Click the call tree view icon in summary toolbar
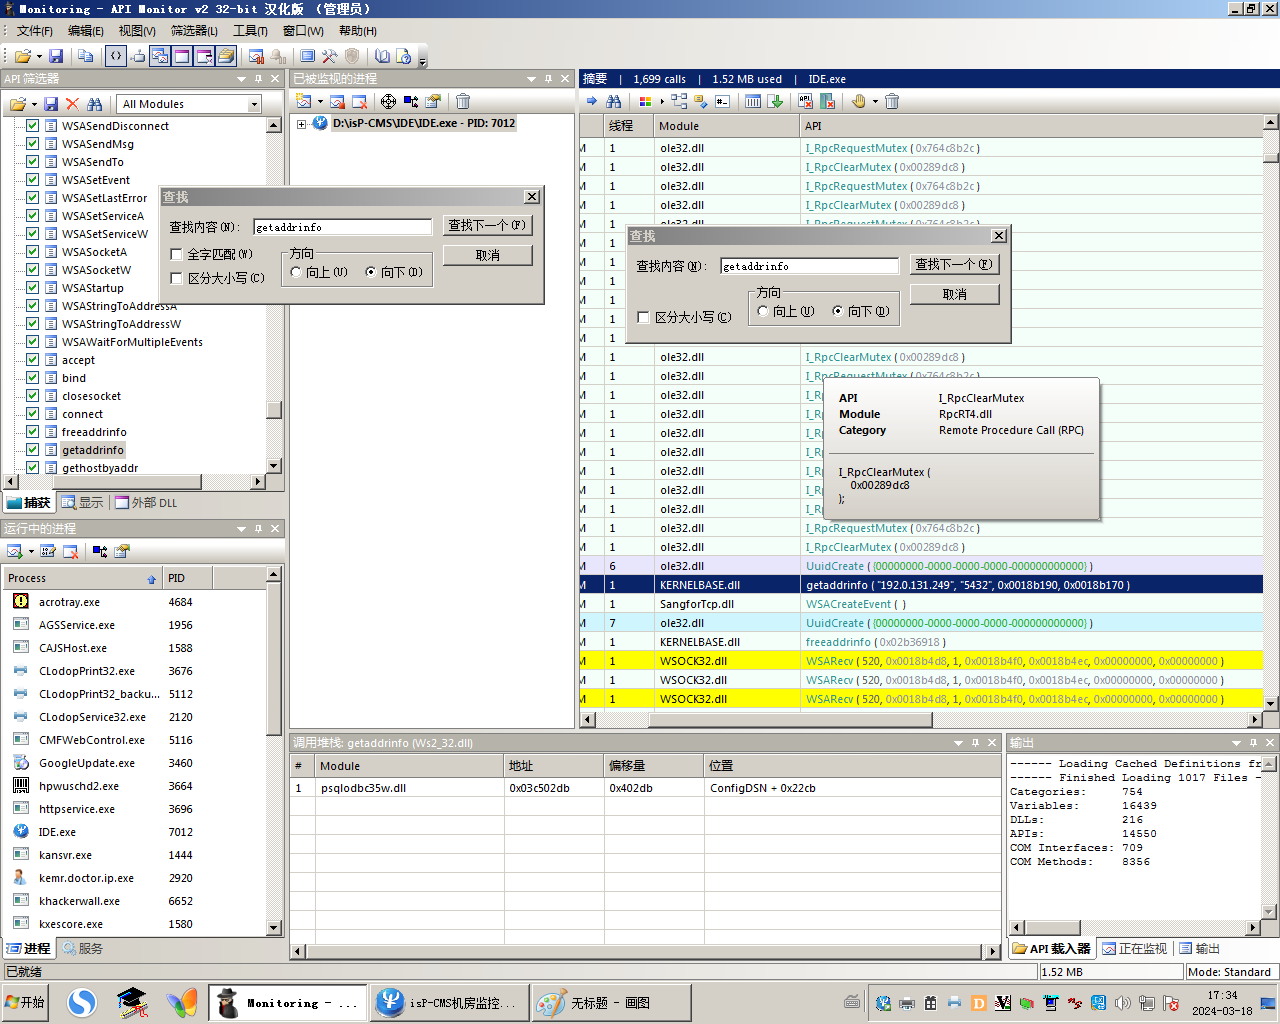 point(679,101)
